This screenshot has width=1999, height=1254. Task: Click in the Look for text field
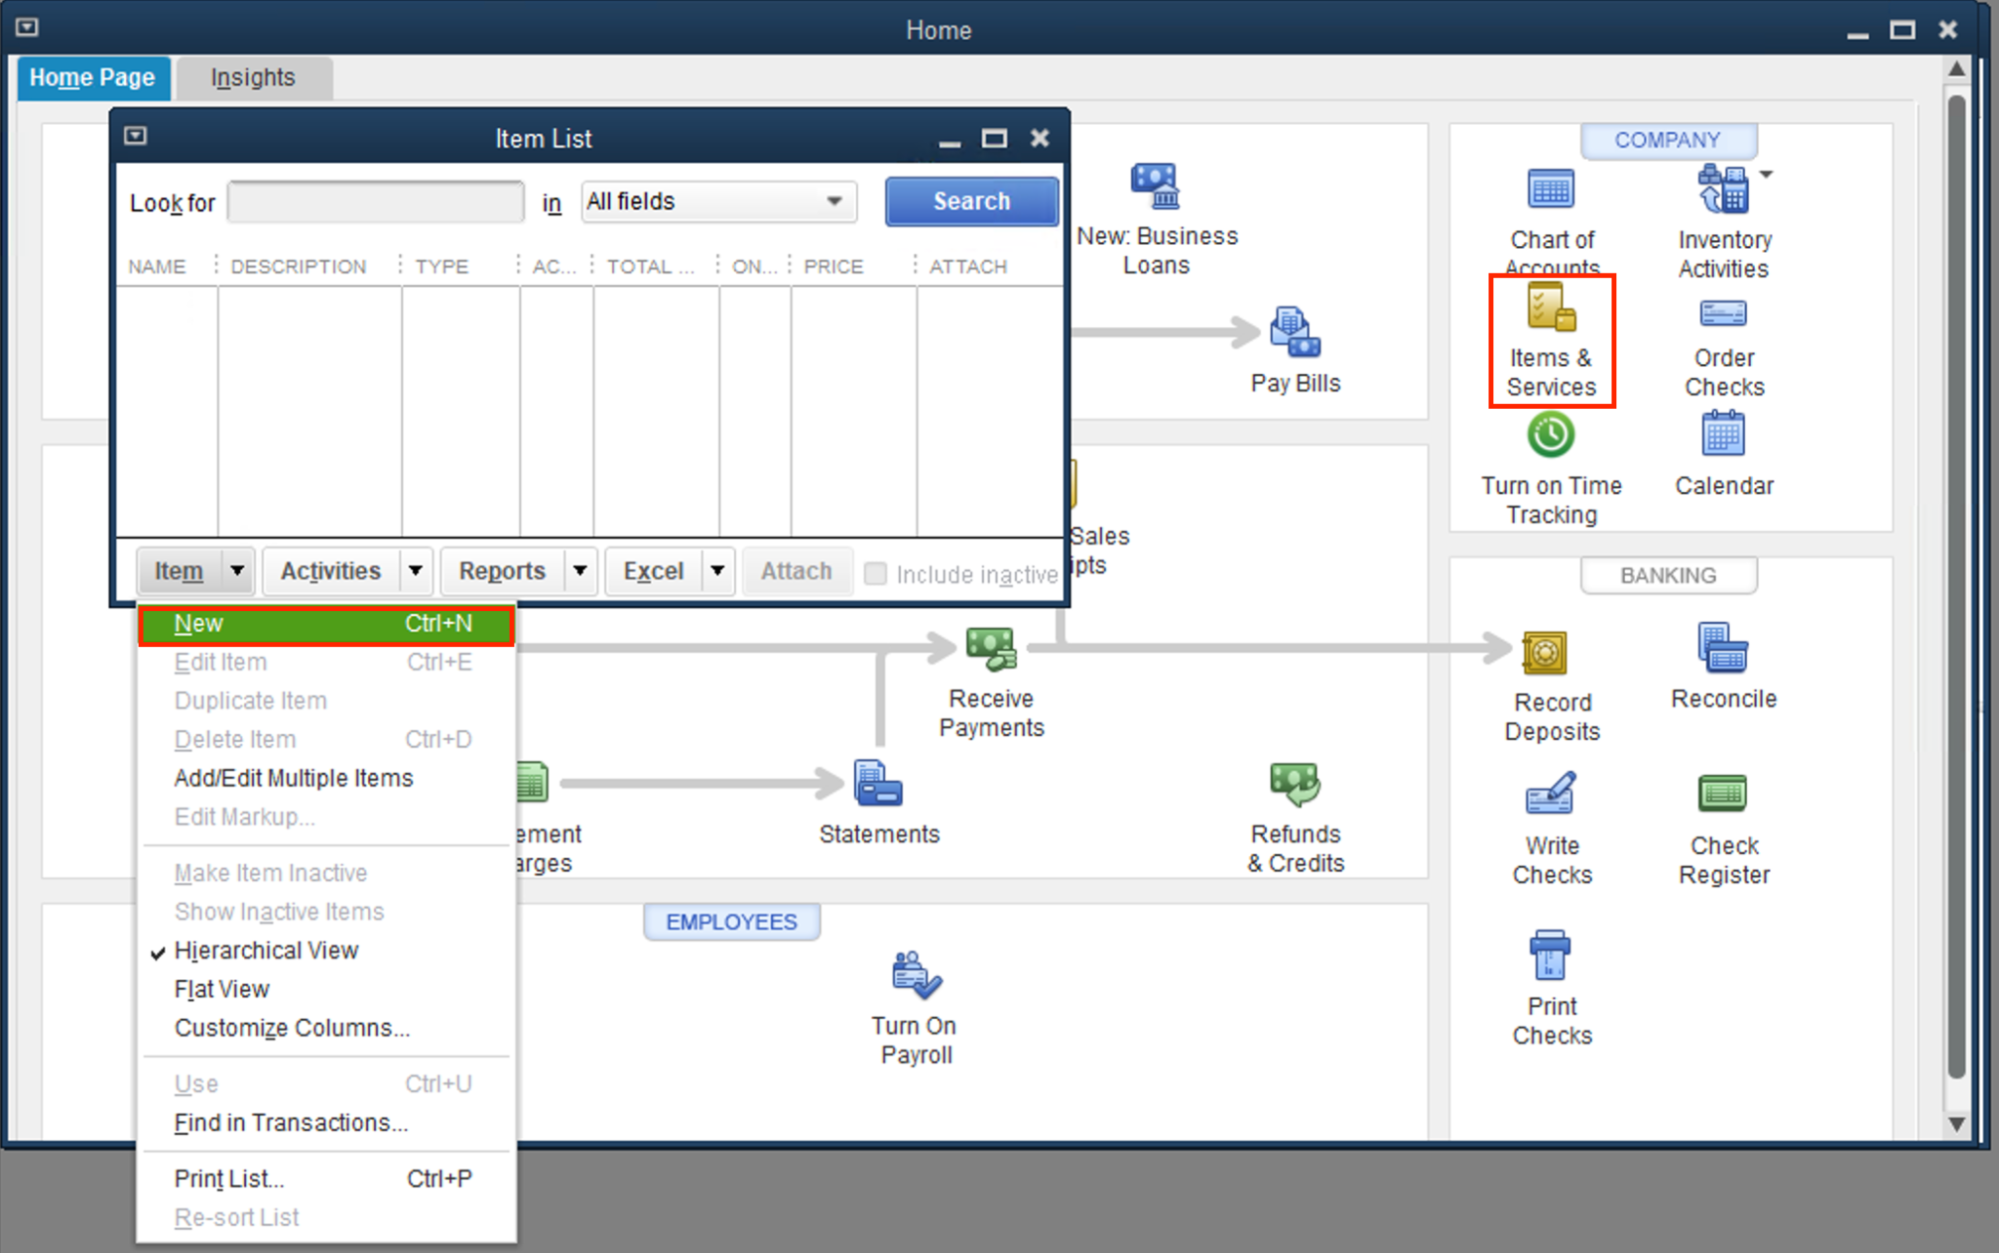coord(375,202)
